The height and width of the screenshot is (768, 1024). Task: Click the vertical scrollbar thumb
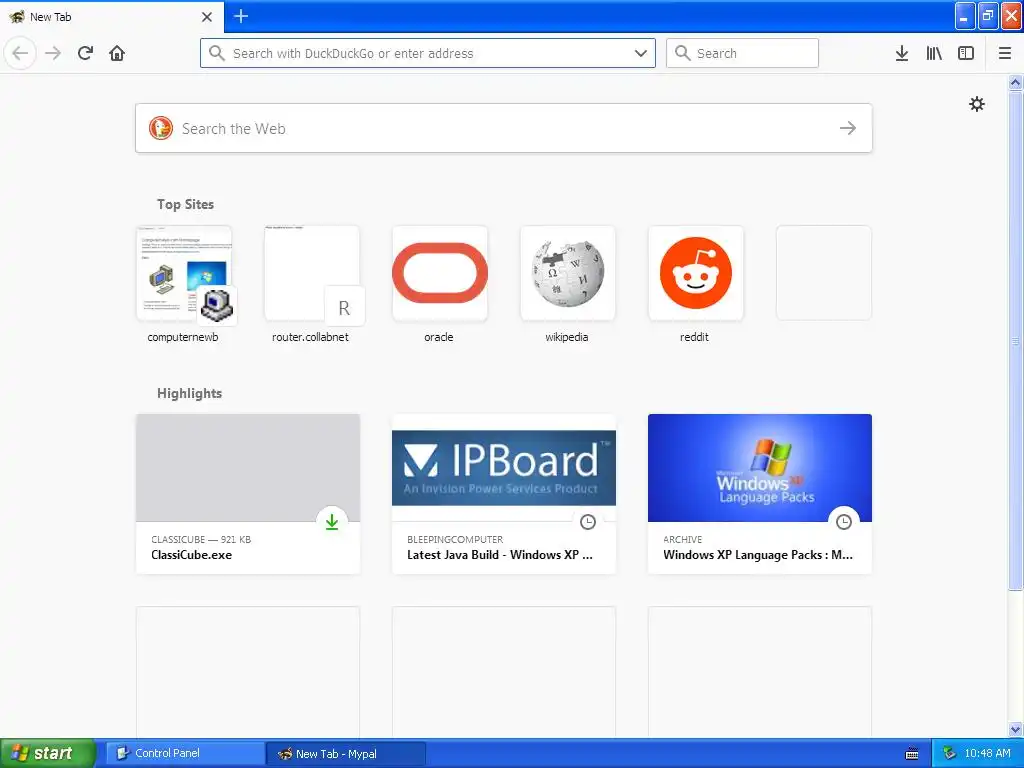[1015, 340]
